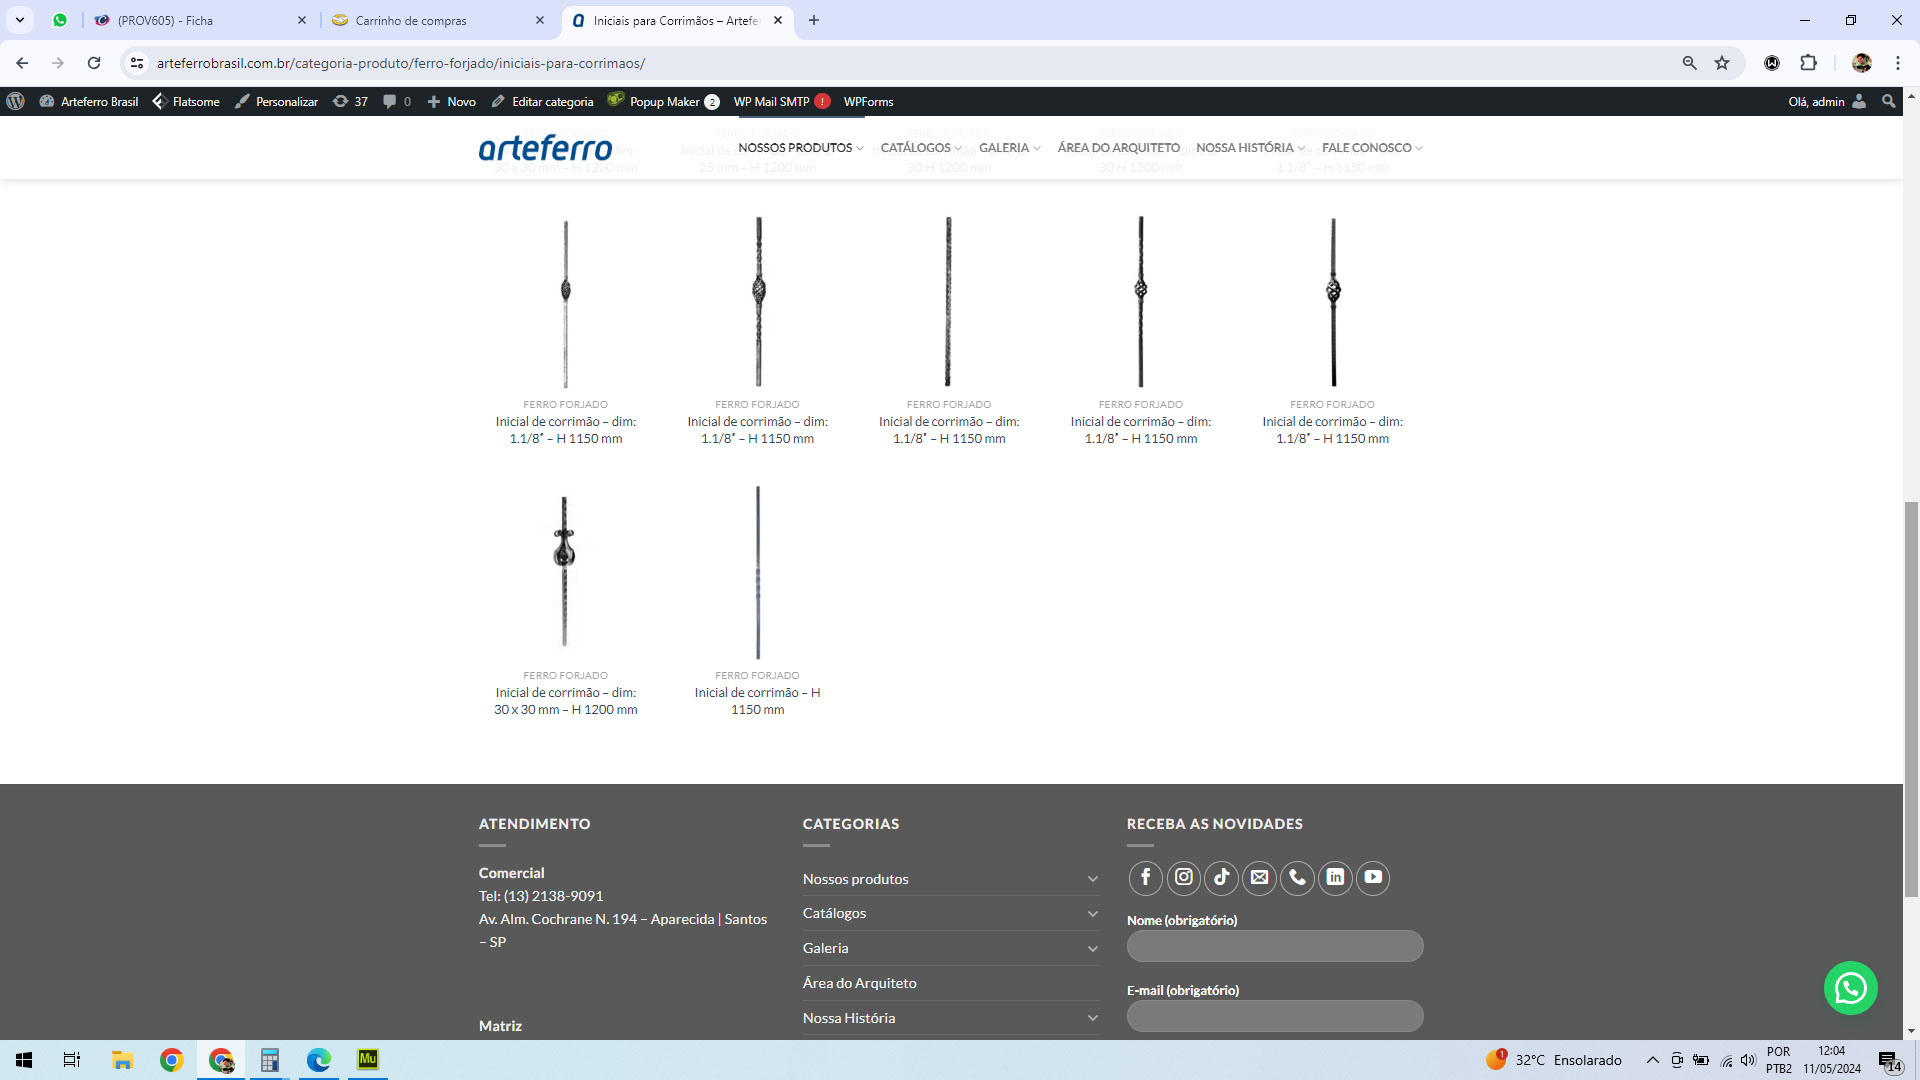The image size is (1920, 1080).
Task: Expand Nossos produtos footer category
Action: (x=1092, y=879)
